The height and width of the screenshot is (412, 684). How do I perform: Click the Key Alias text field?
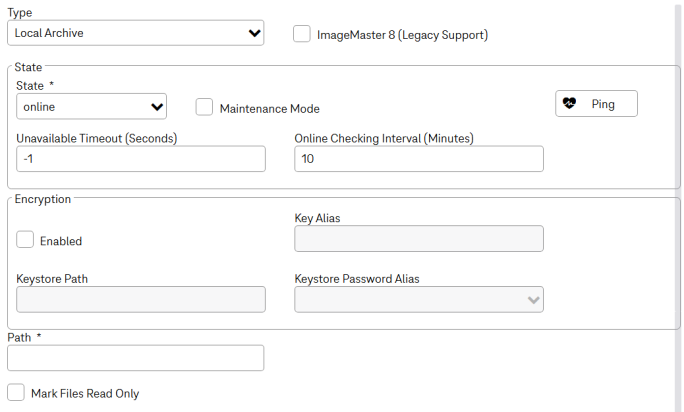[x=419, y=239]
